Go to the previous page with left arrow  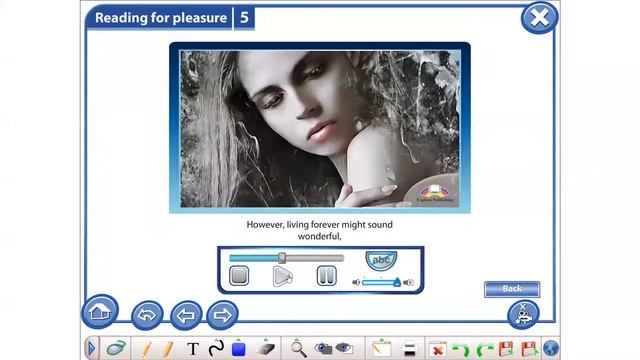(x=186, y=315)
